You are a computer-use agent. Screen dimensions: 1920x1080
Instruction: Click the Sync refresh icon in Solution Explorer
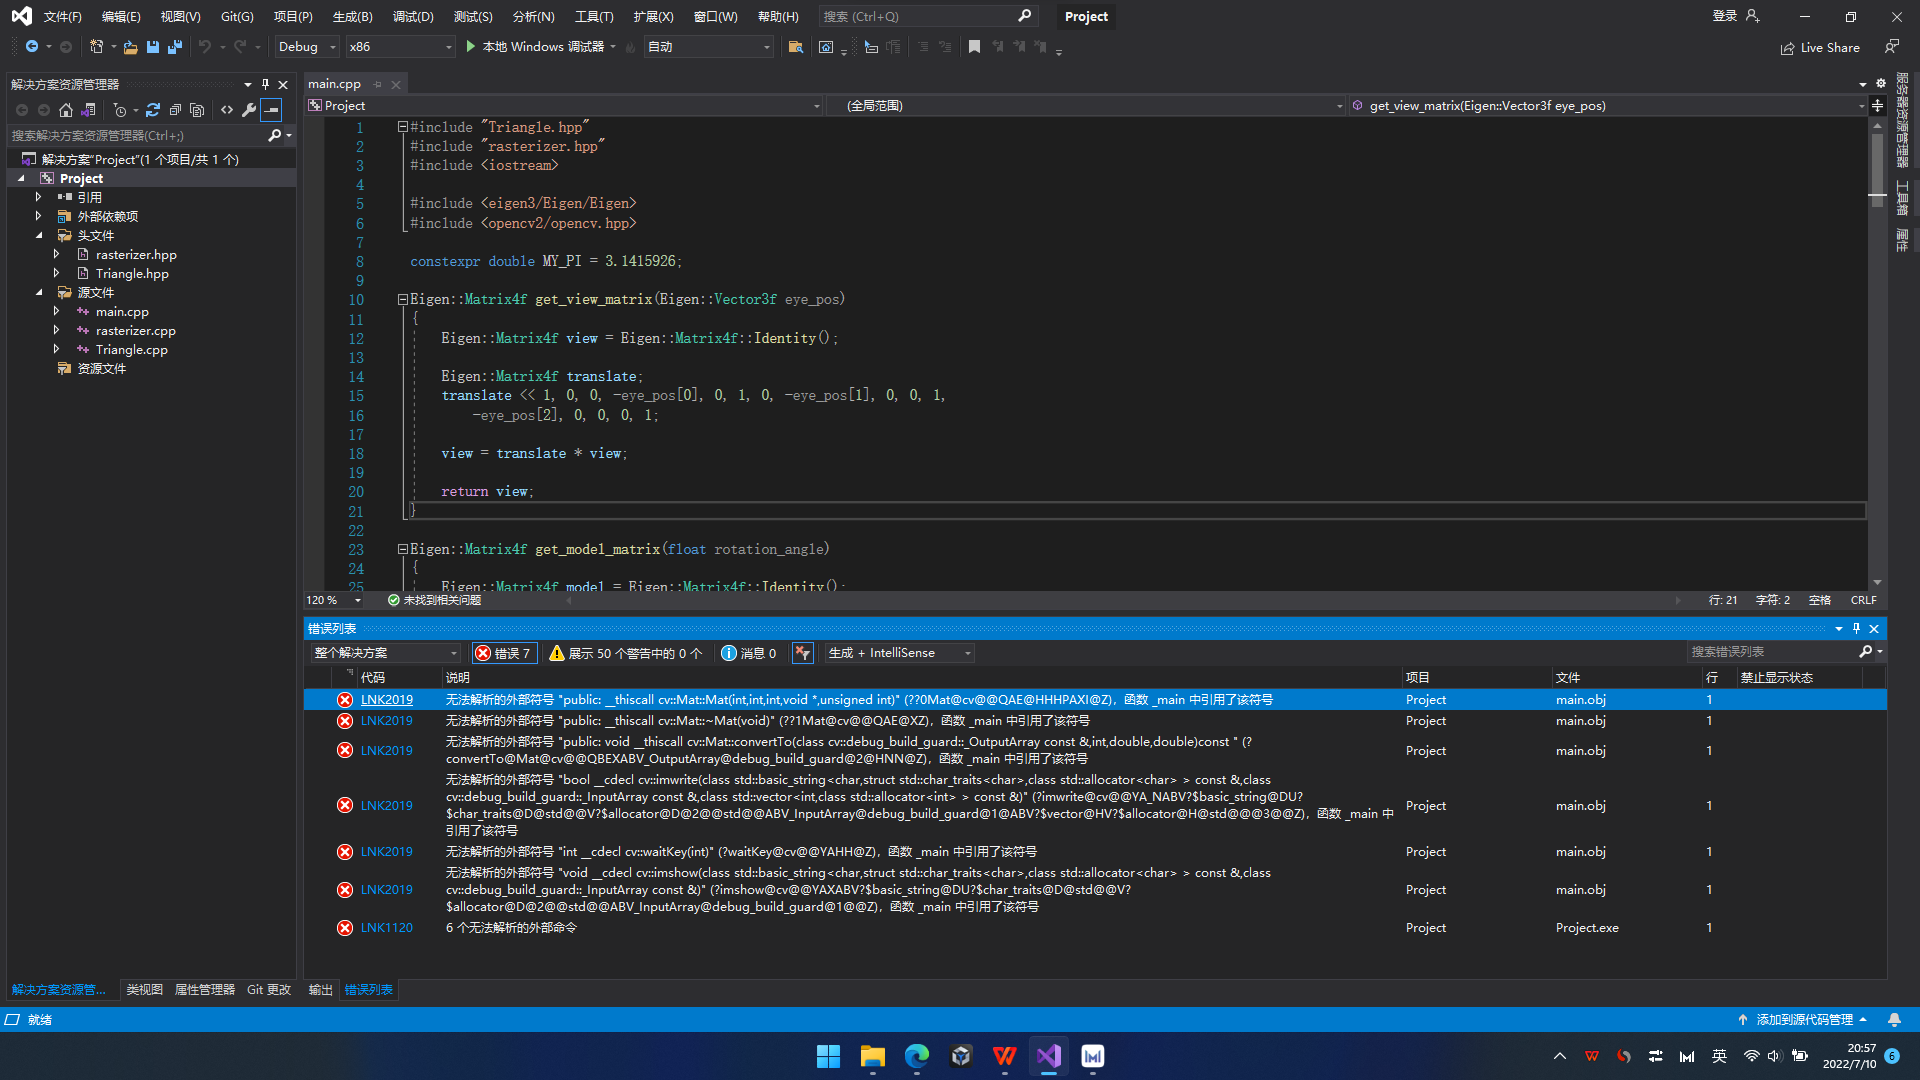(x=152, y=110)
